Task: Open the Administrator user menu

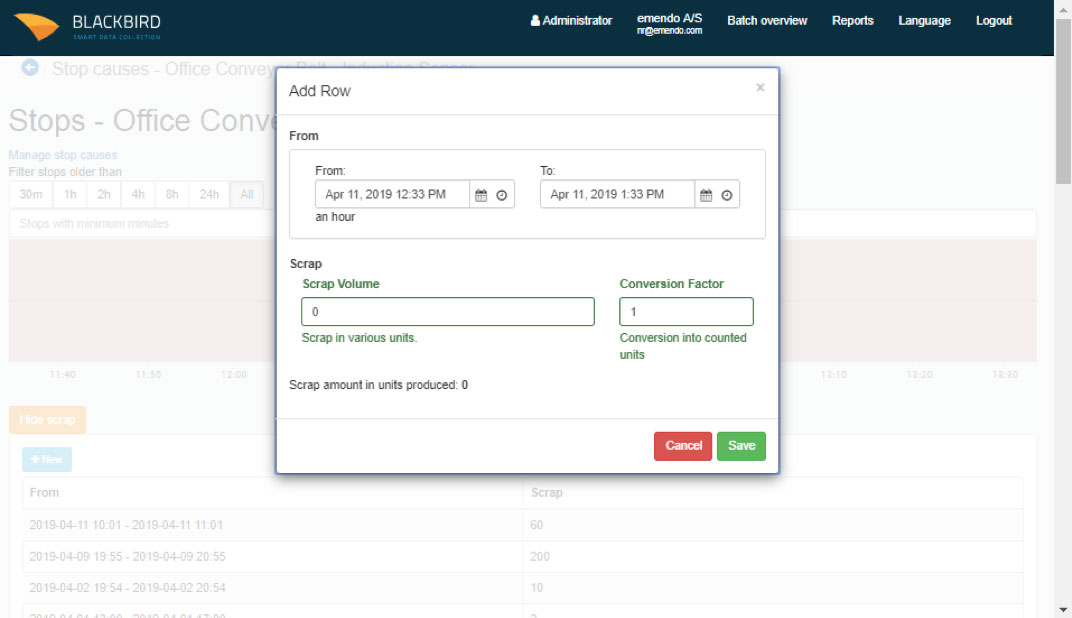Action: pyautogui.click(x=571, y=21)
